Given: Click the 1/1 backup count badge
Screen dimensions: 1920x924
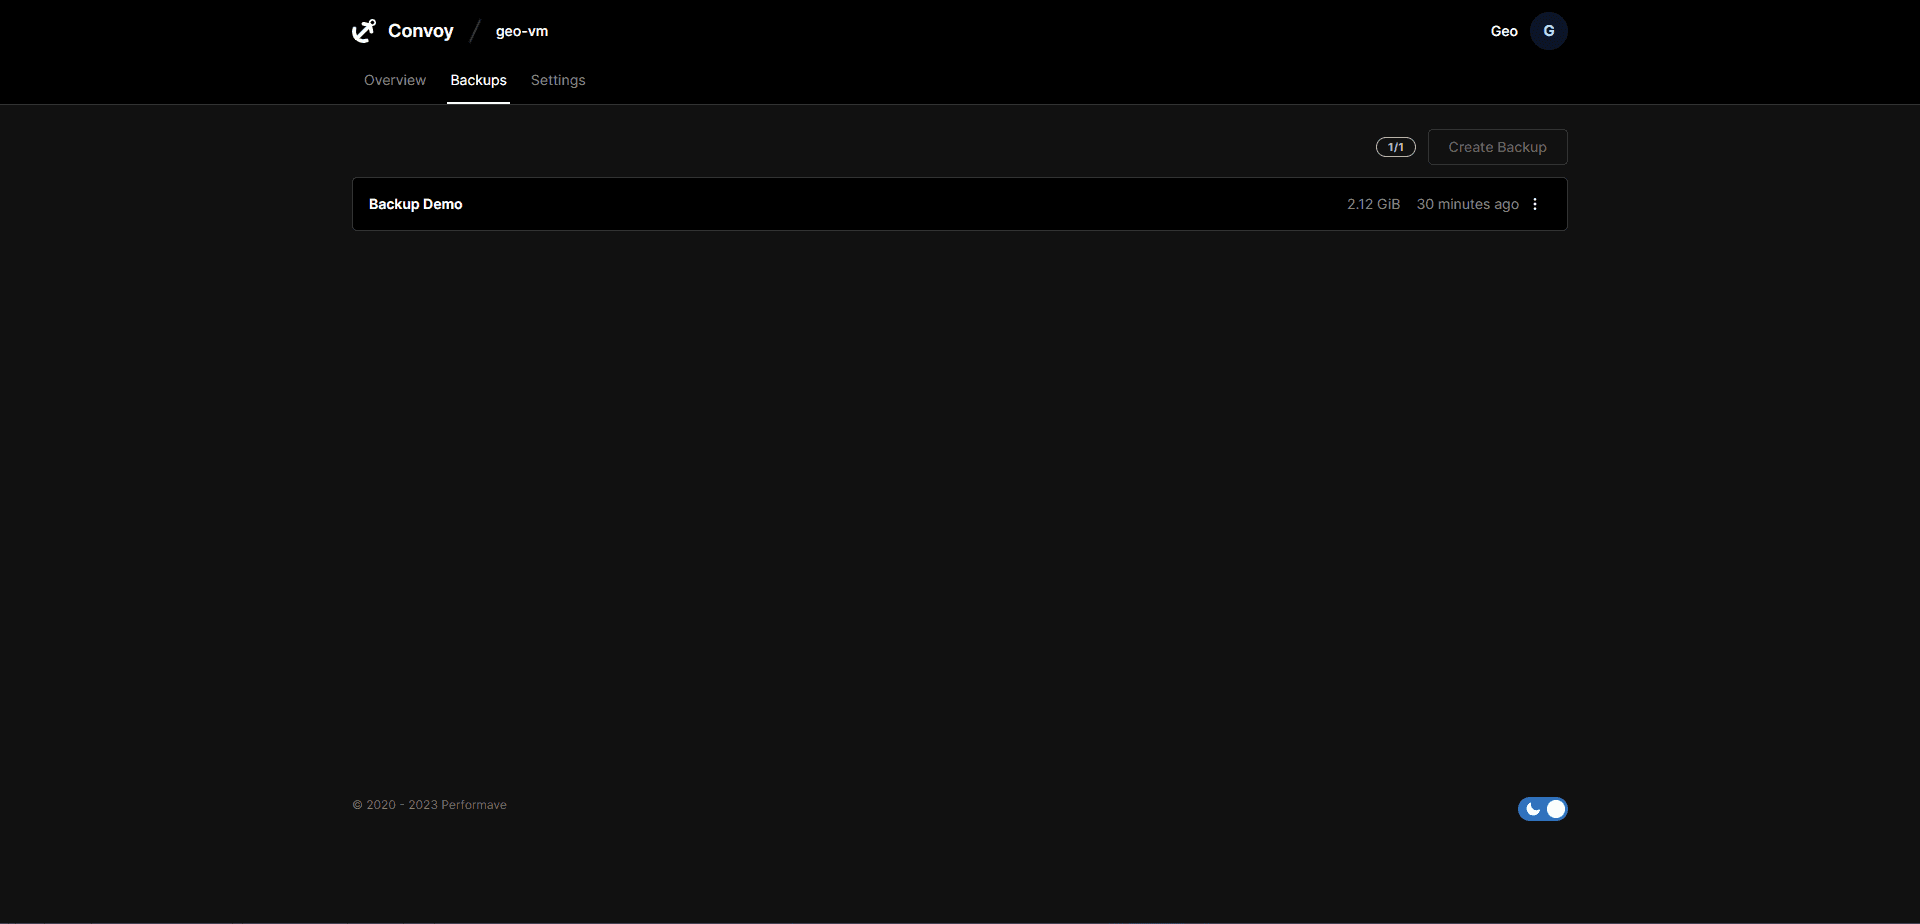Looking at the screenshot, I should (x=1396, y=147).
